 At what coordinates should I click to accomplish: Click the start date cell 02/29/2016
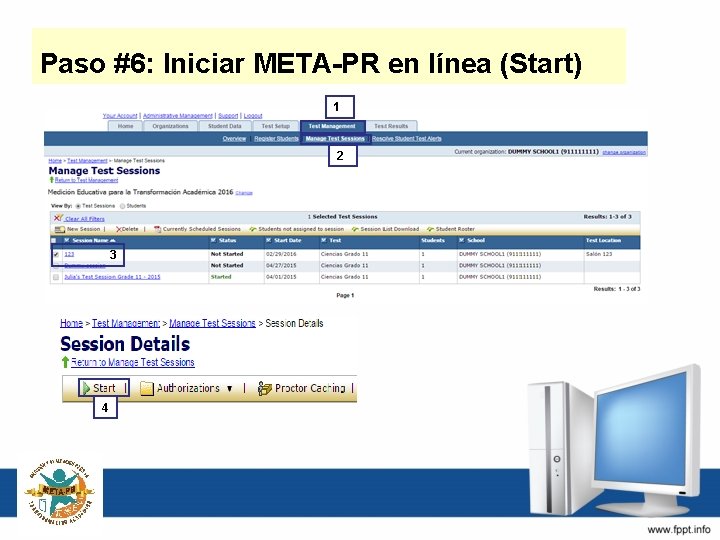[x=281, y=254]
